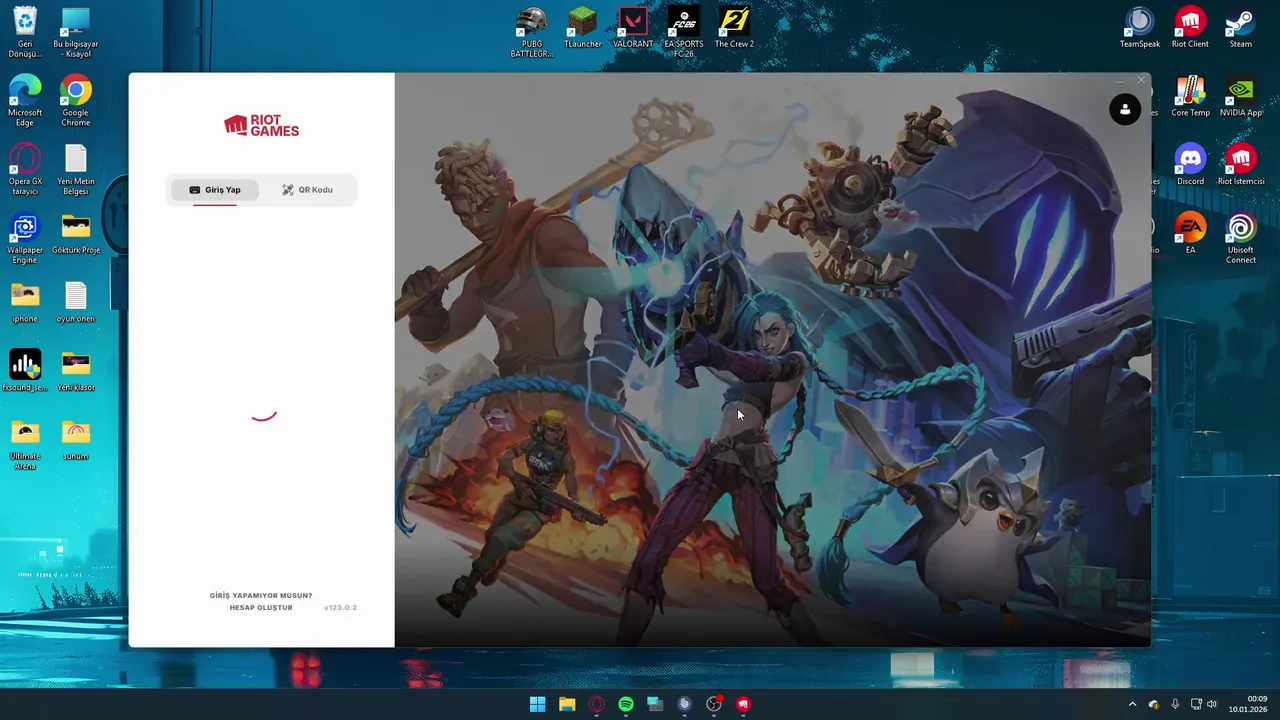This screenshot has width=1280, height=720.
Task: Open File Explorer from taskbar
Action: coord(567,704)
